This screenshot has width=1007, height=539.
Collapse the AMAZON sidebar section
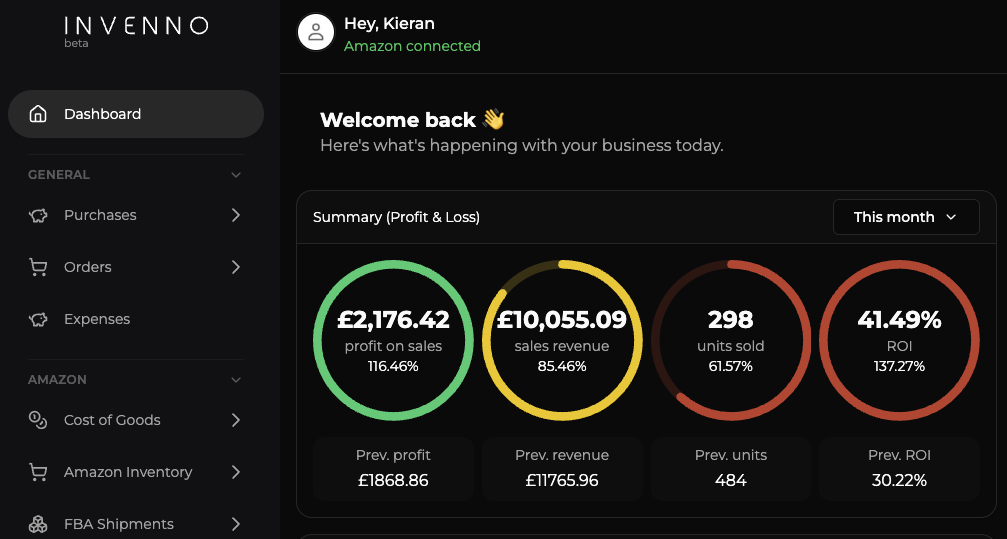tap(236, 380)
